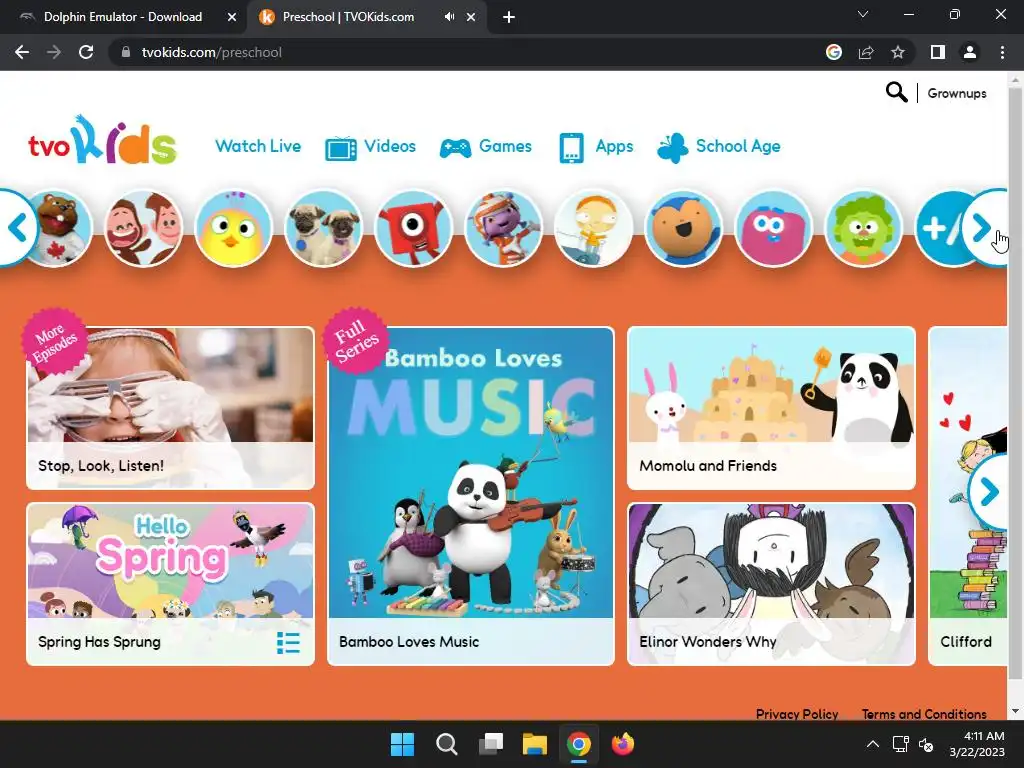Close the Preschool TVOKids.com tab
Screen dimensions: 1024x768
pos(471,17)
